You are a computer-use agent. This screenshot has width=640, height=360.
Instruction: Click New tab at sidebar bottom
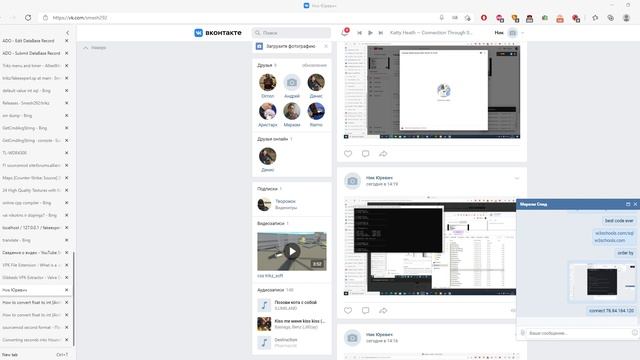click(x=10, y=355)
